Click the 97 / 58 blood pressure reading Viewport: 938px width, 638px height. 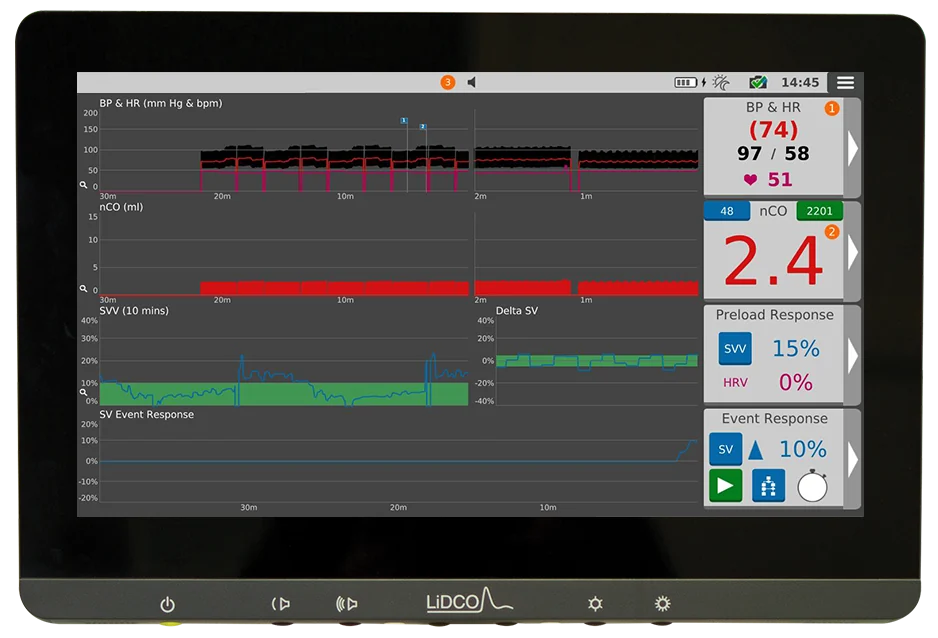773,154
